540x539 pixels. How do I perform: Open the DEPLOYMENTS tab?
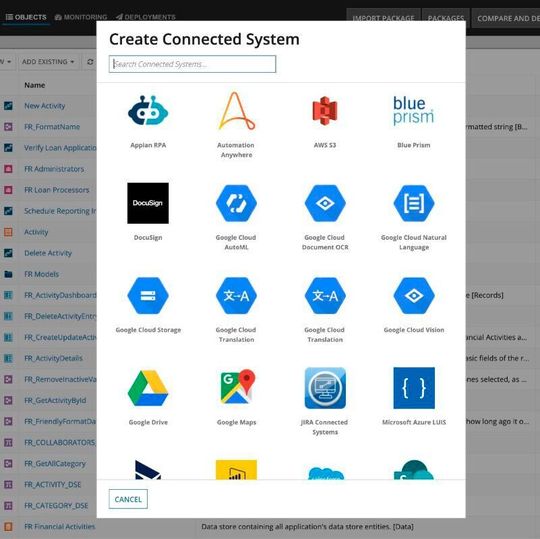coord(146,17)
